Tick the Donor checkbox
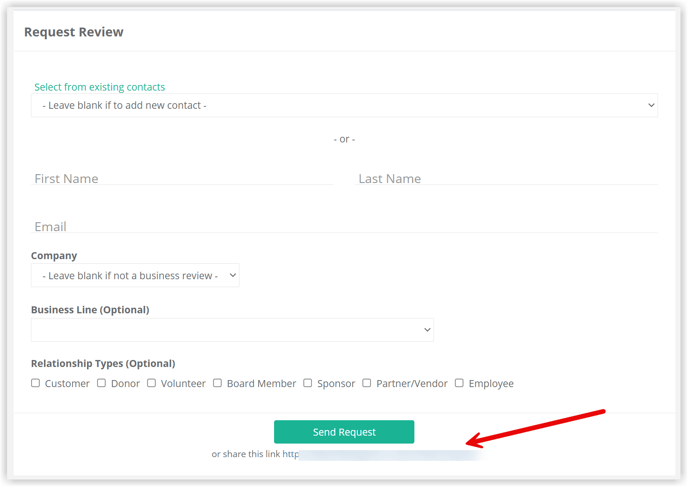688x487 pixels. pyautogui.click(x=101, y=383)
